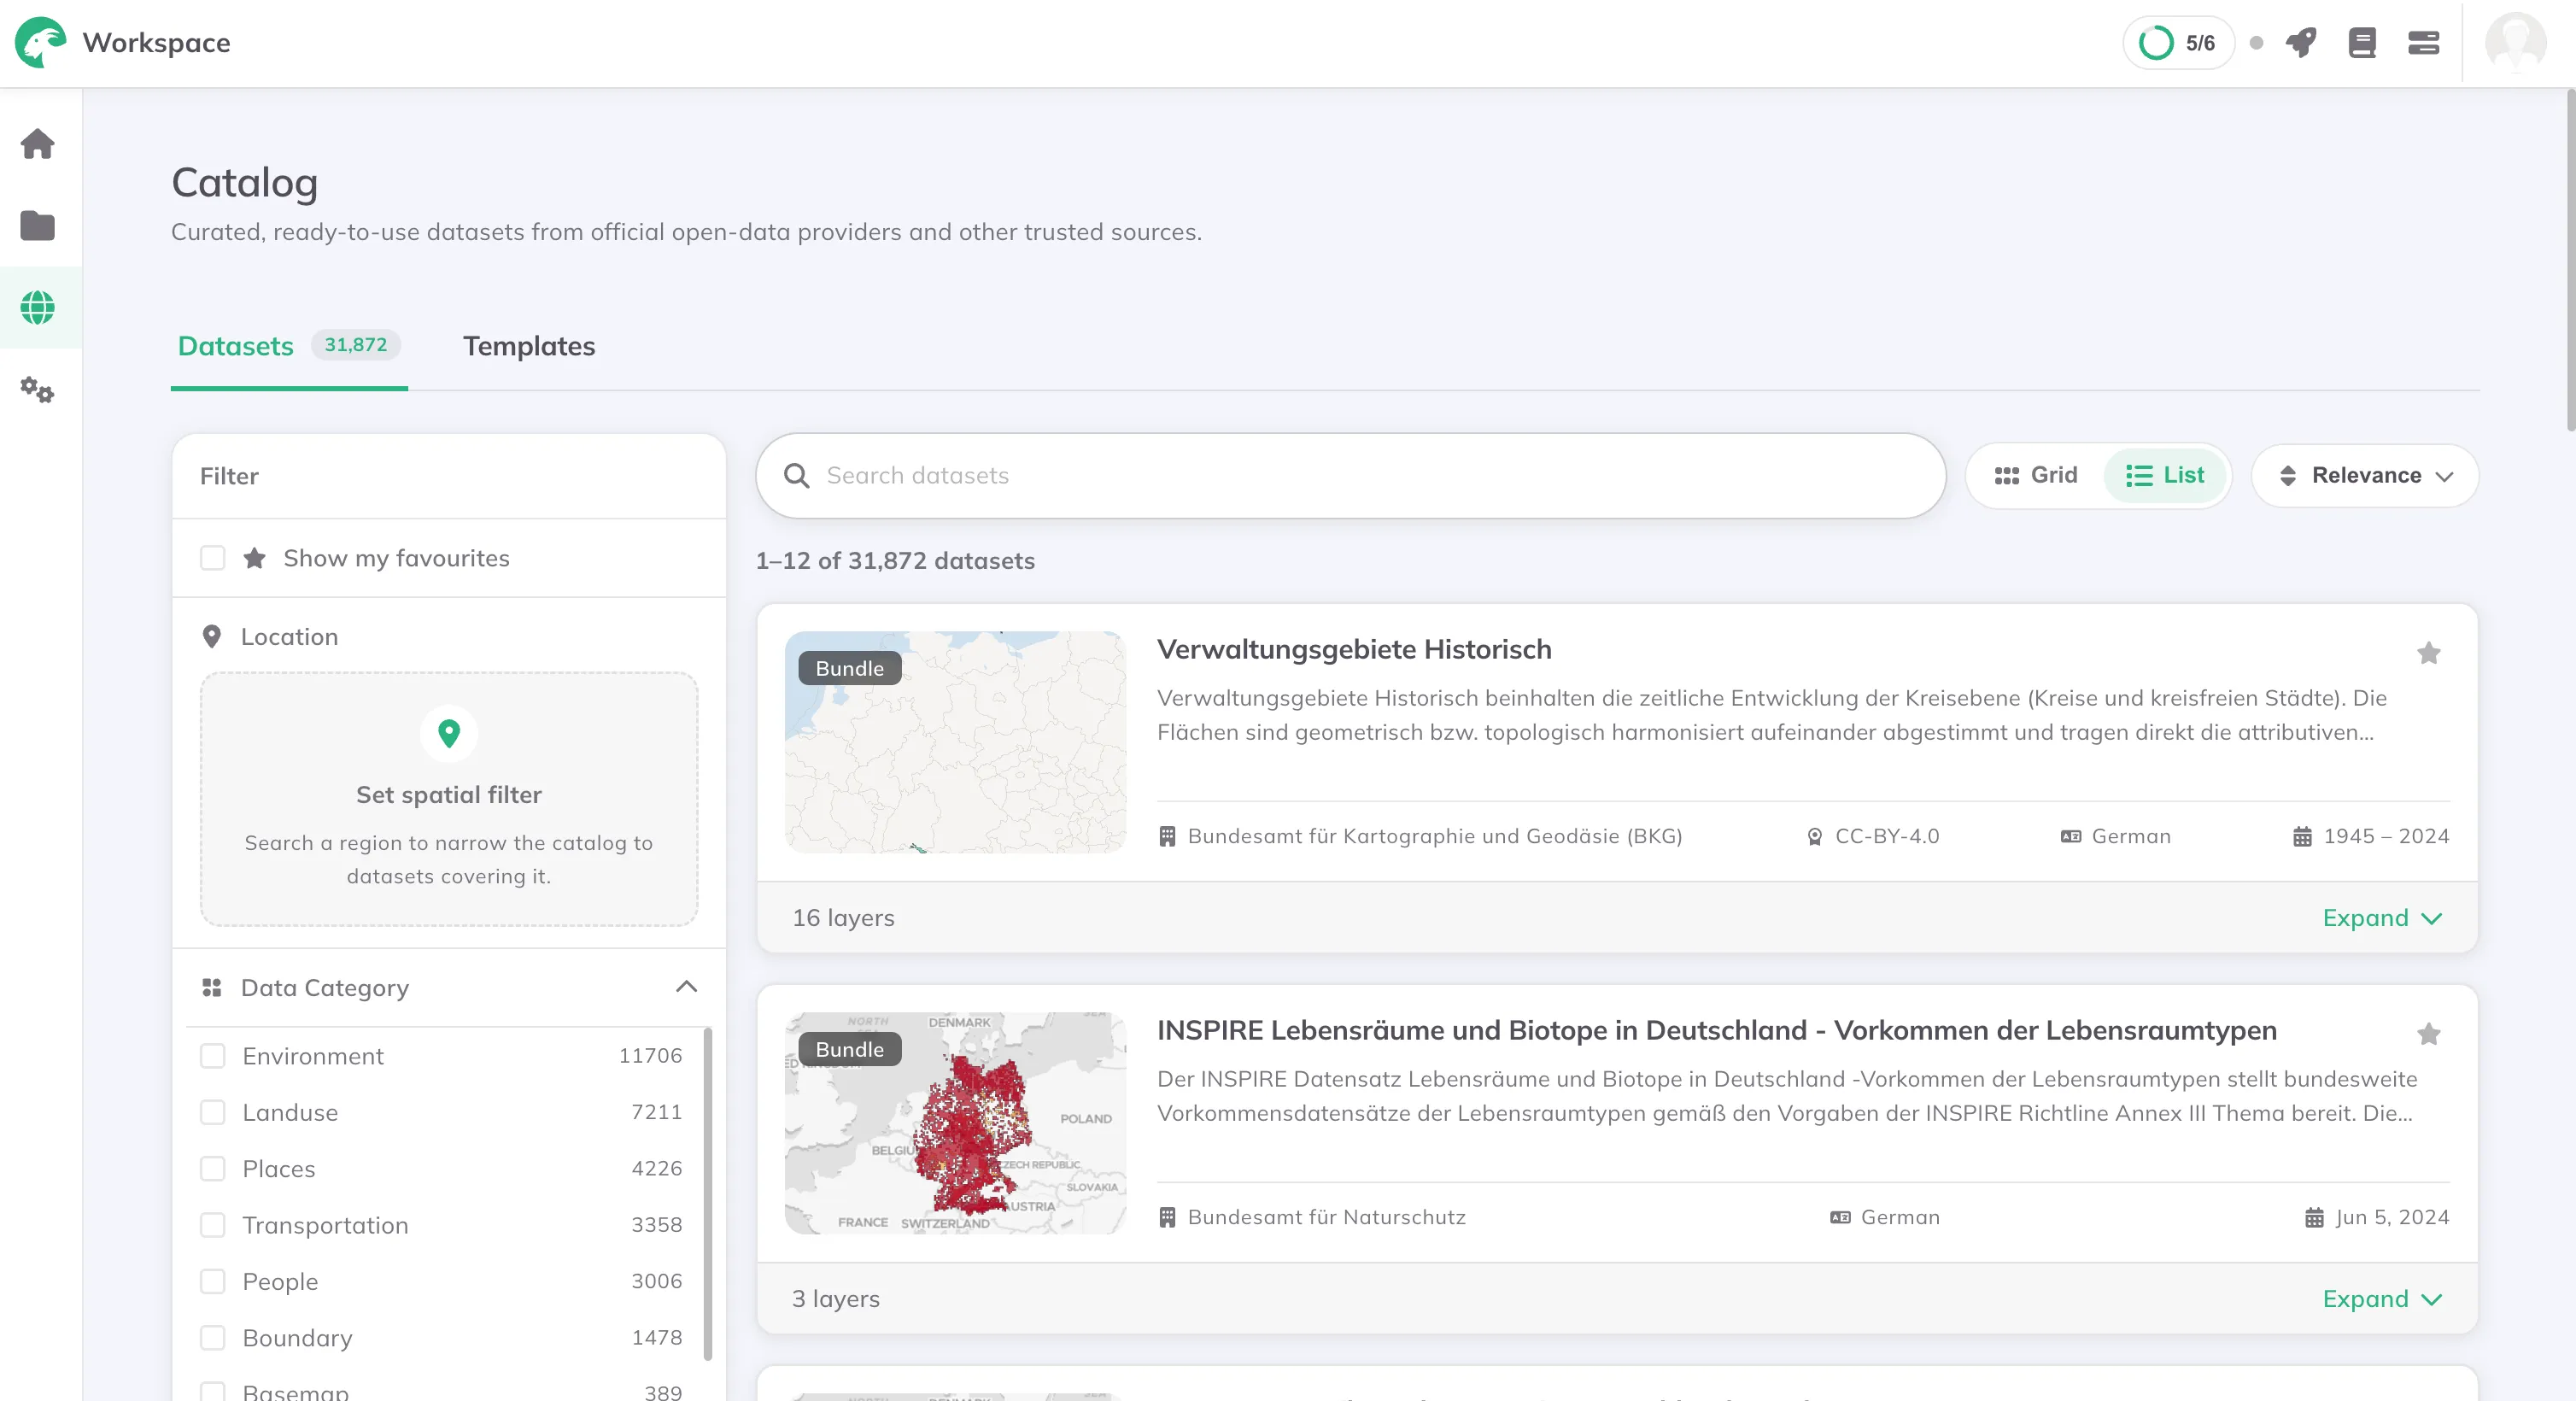Open the Relevance sort dropdown
The width and height of the screenshot is (2576, 1401).
pyautogui.click(x=2365, y=476)
